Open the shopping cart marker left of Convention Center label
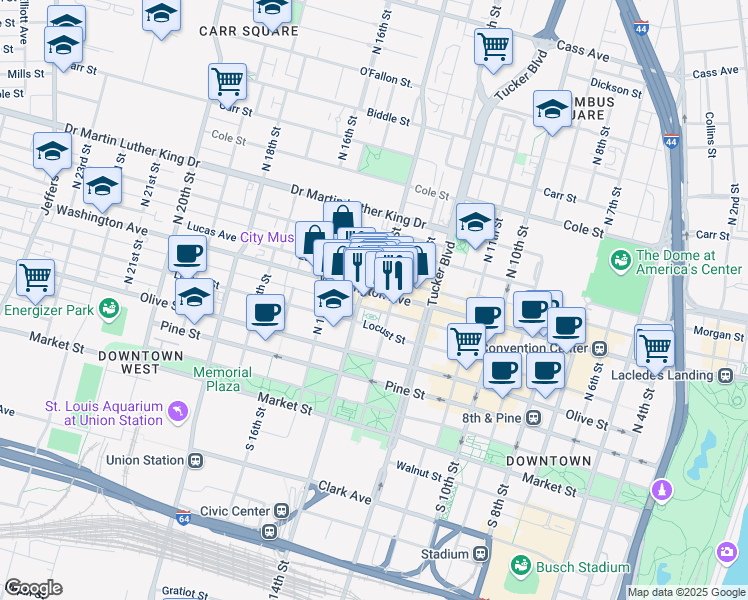 [x=466, y=345]
